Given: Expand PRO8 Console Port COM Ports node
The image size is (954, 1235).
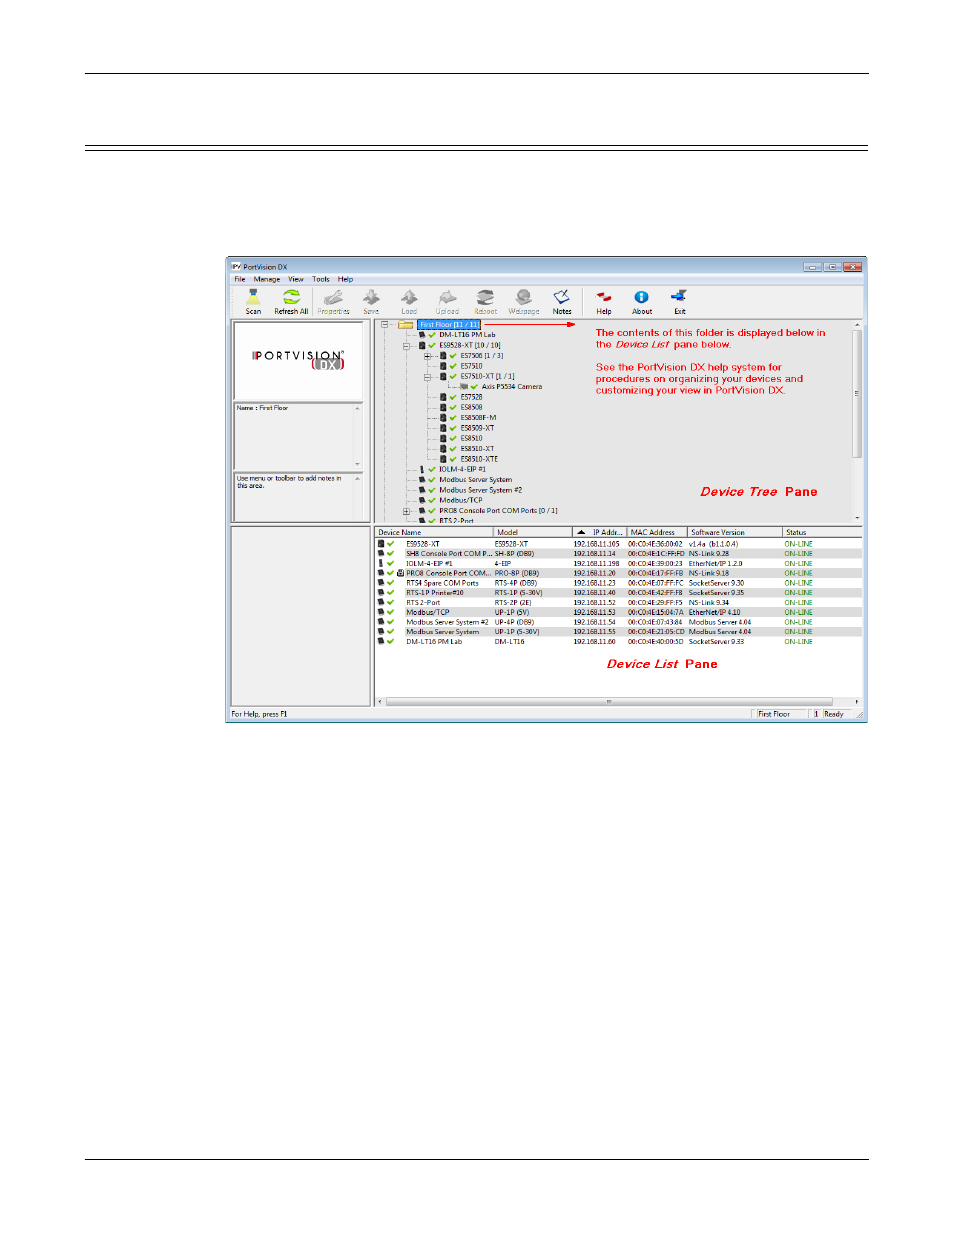Looking at the screenshot, I should tap(407, 511).
